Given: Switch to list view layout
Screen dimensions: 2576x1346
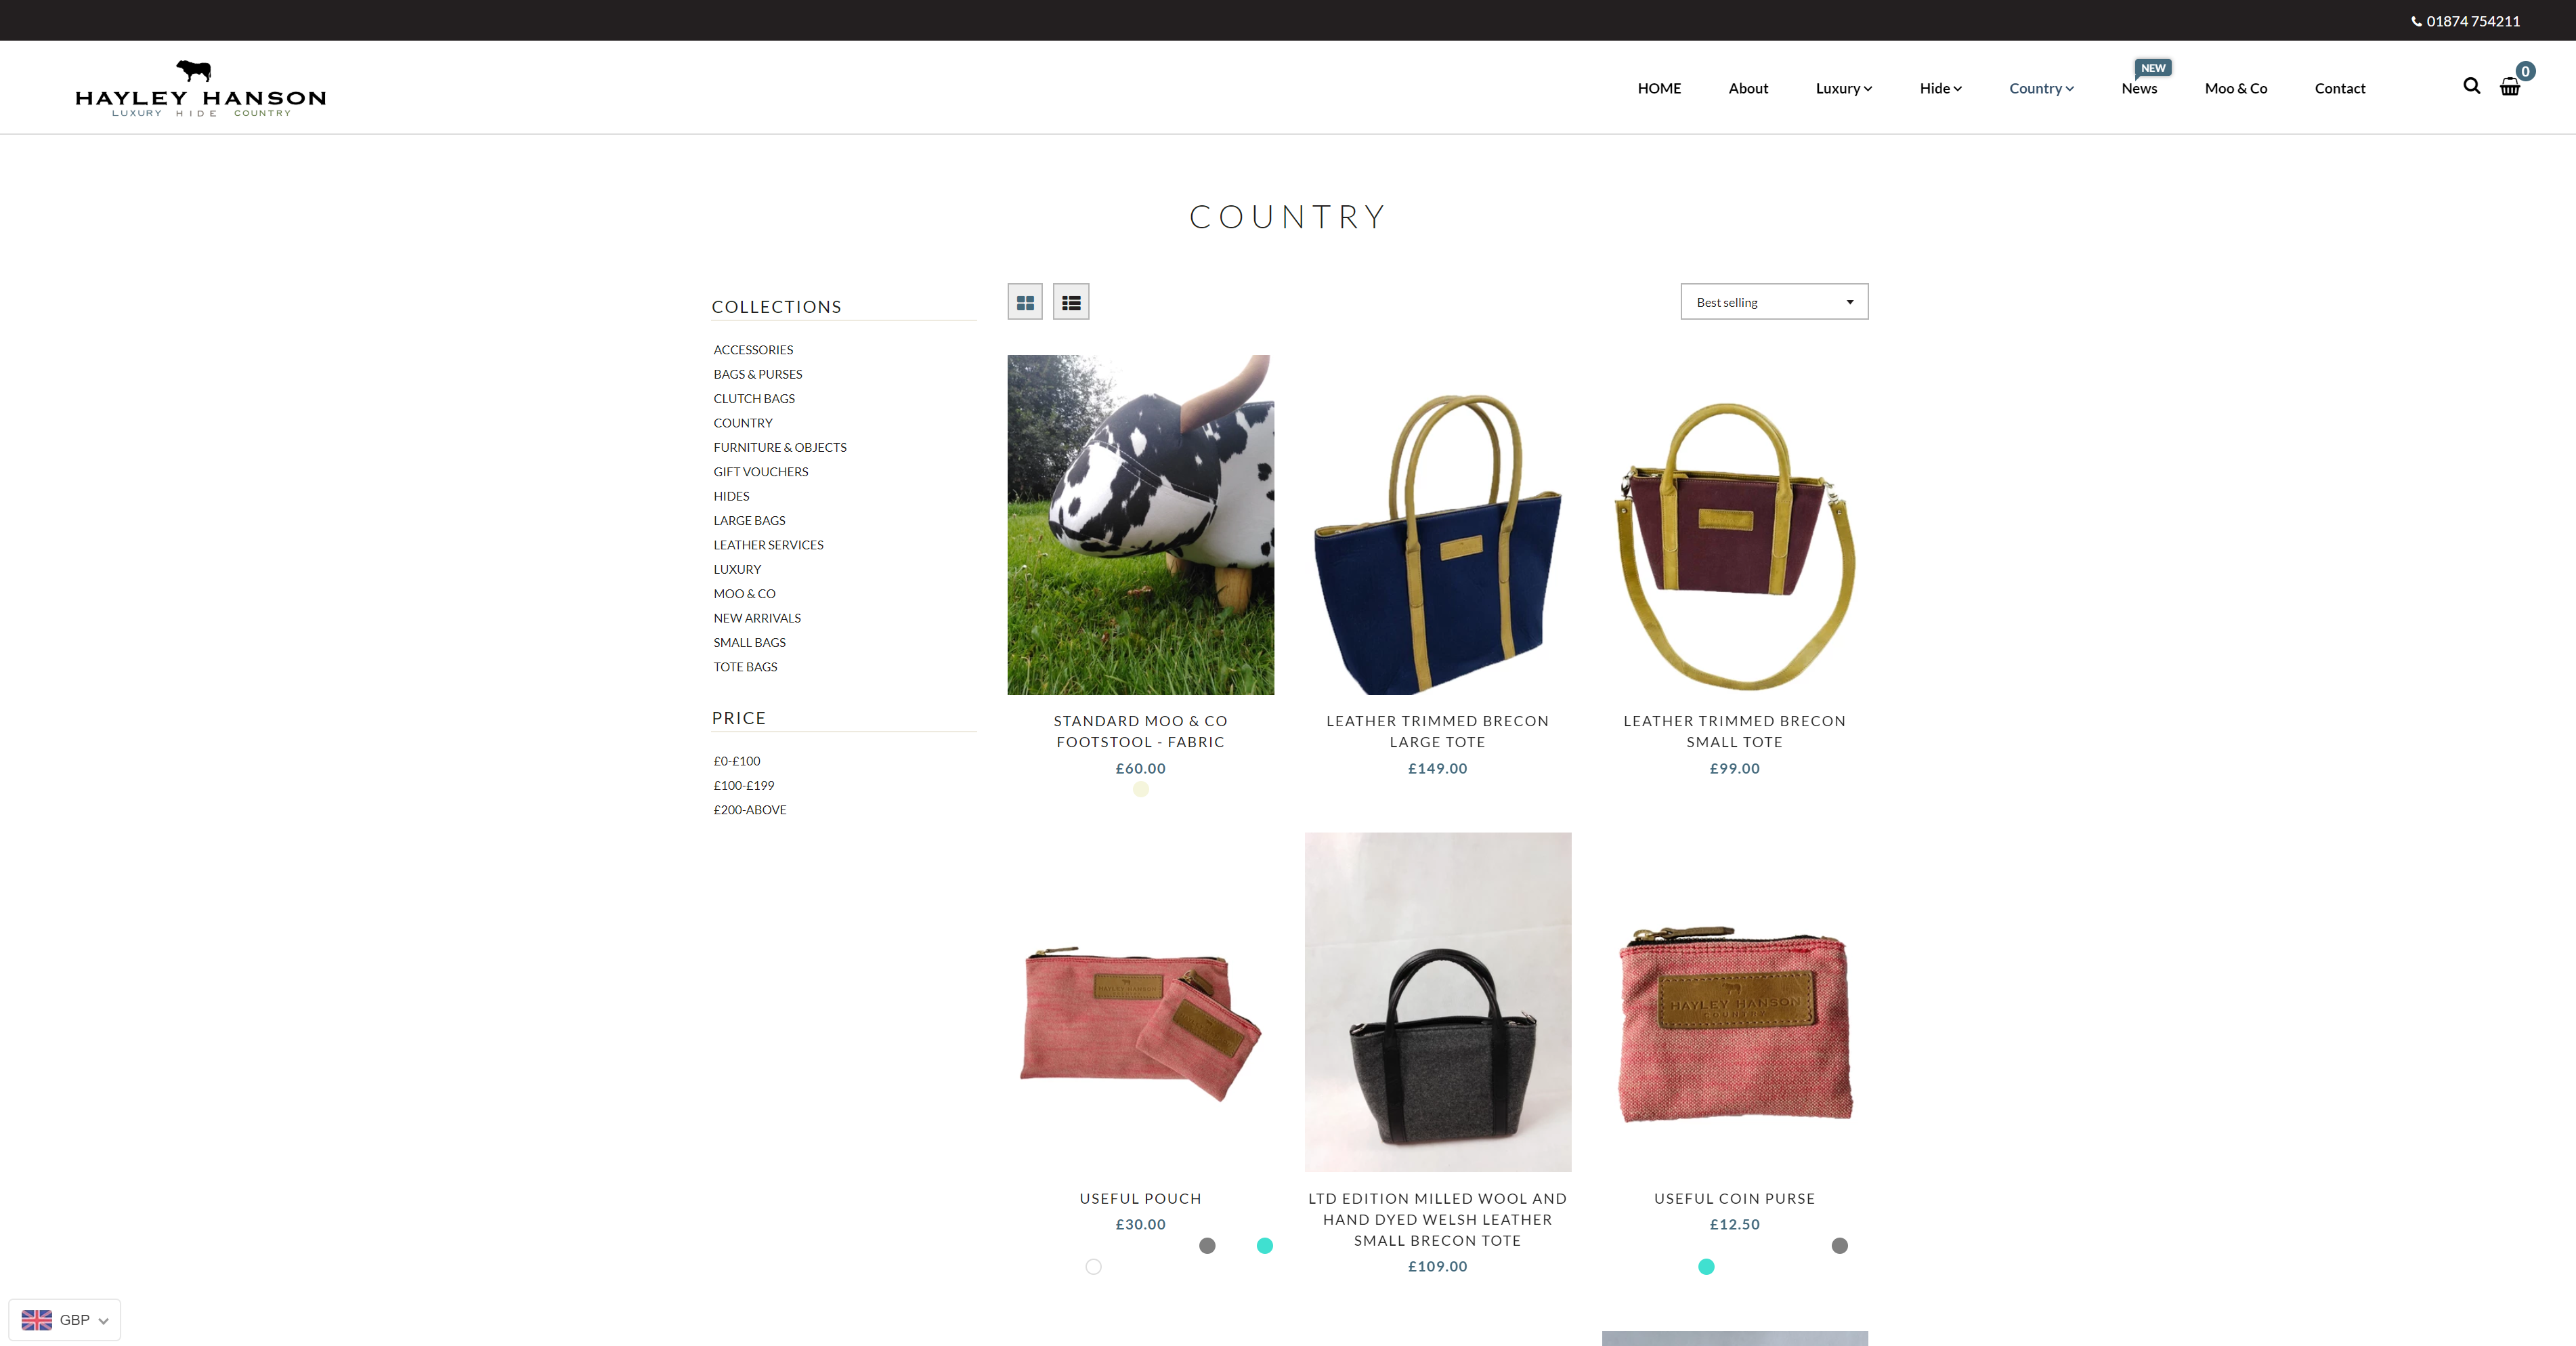Looking at the screenshot, I should [1071, 302].
